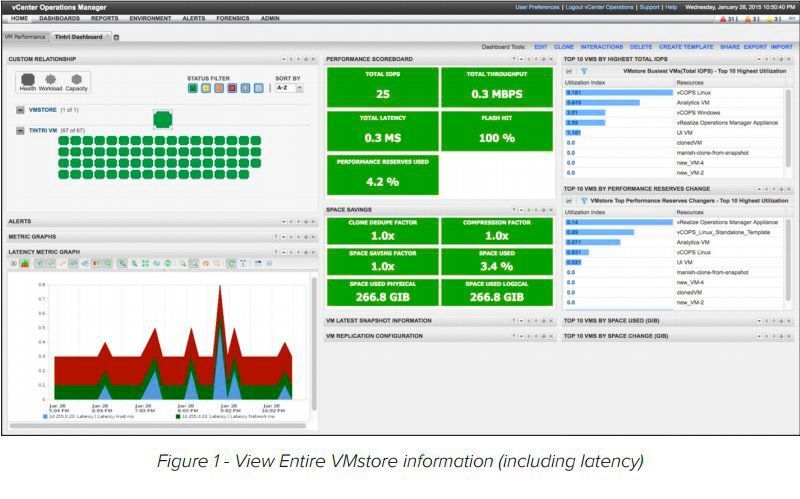Click the orange warning alerts icon in header
800x499 pixels.
pos(748,19)
